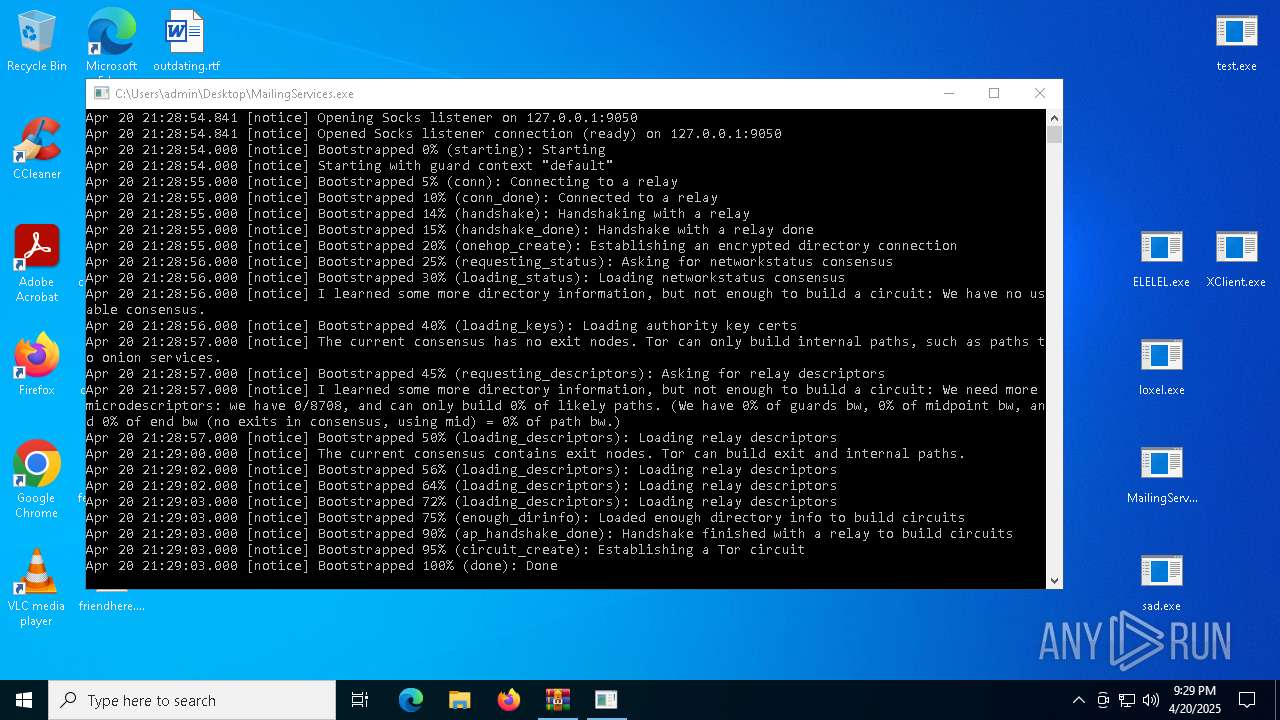Open Firefox from the taskbar

pos(509,700)
